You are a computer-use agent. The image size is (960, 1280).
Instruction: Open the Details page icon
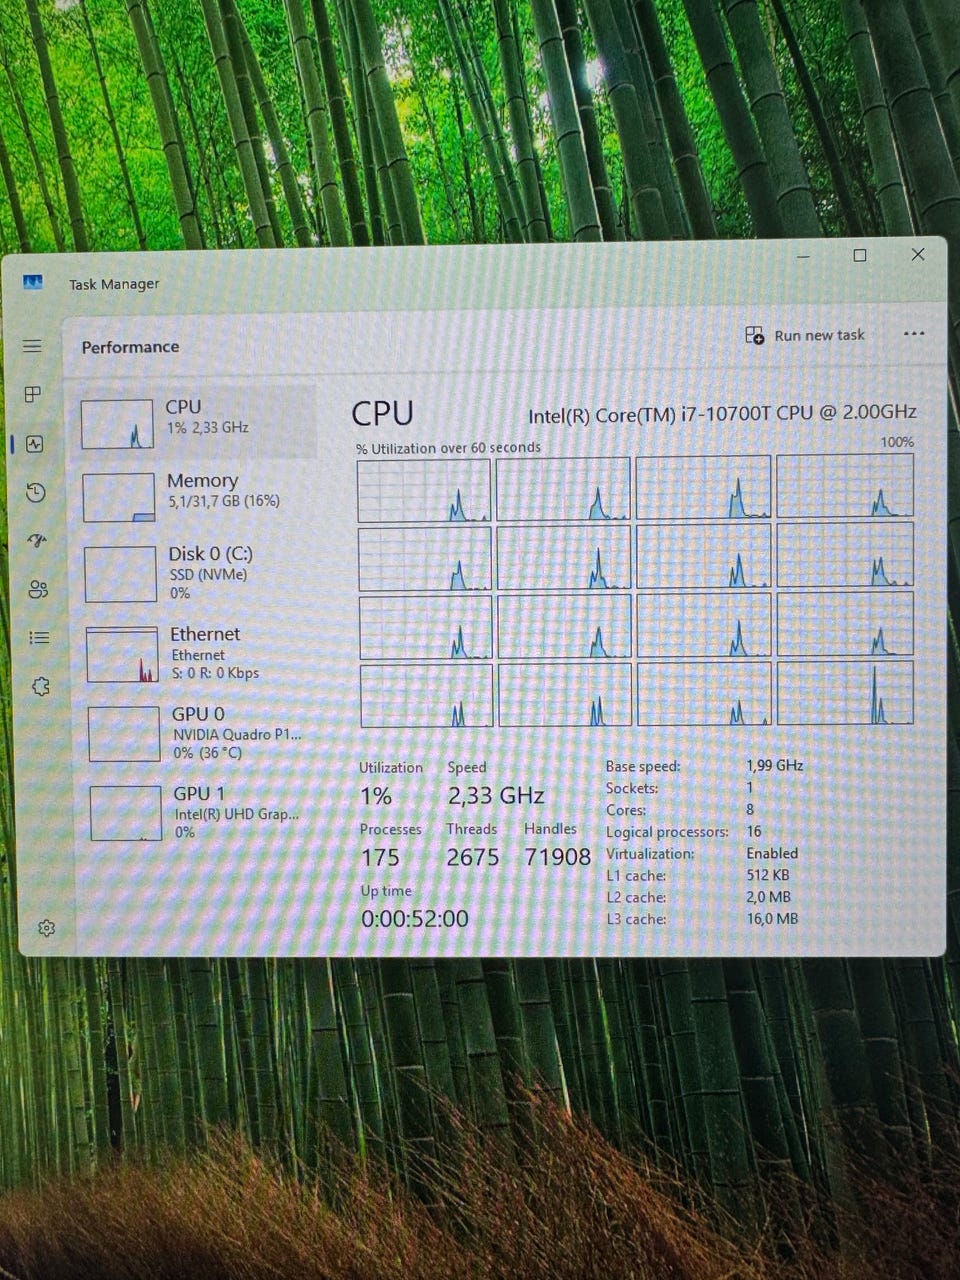point(39,637)
